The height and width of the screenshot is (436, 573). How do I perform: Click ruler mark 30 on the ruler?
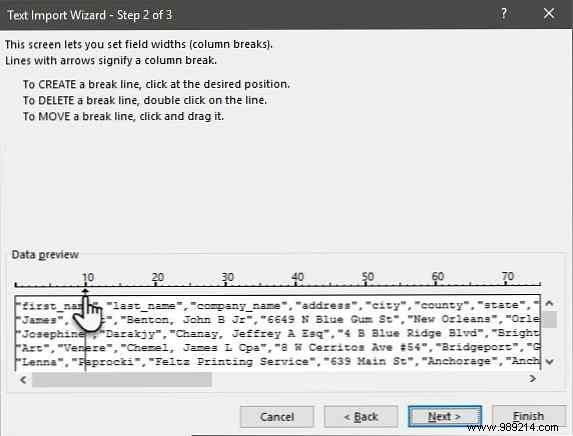pos(227,277)
